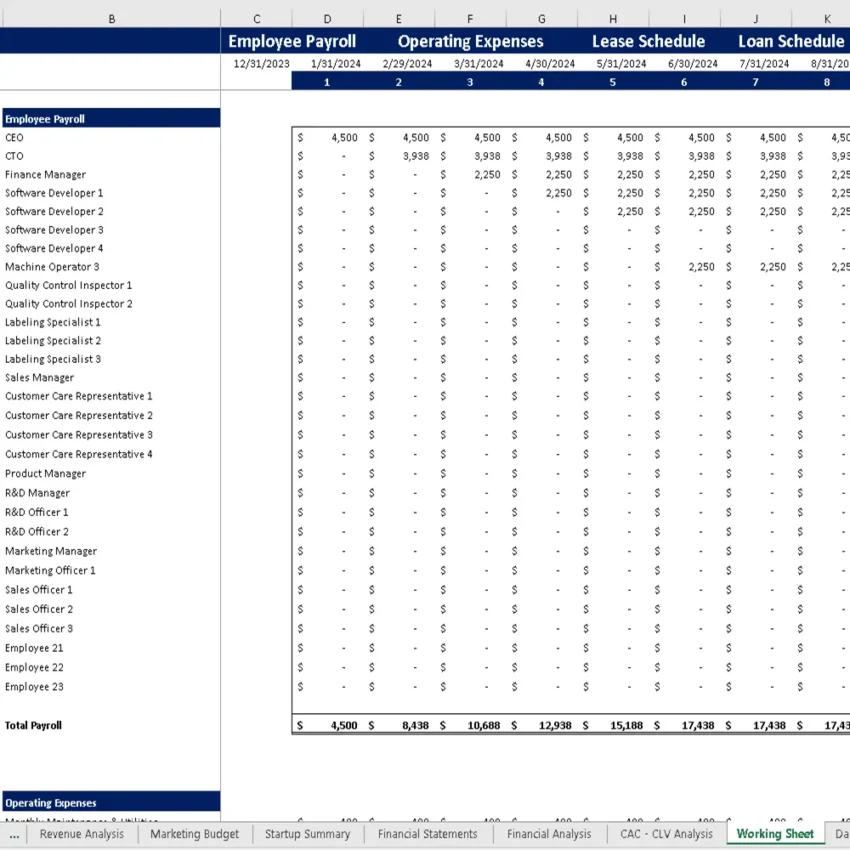Select column G header
This screenshot has height=850, width=850.
[542, 19]
